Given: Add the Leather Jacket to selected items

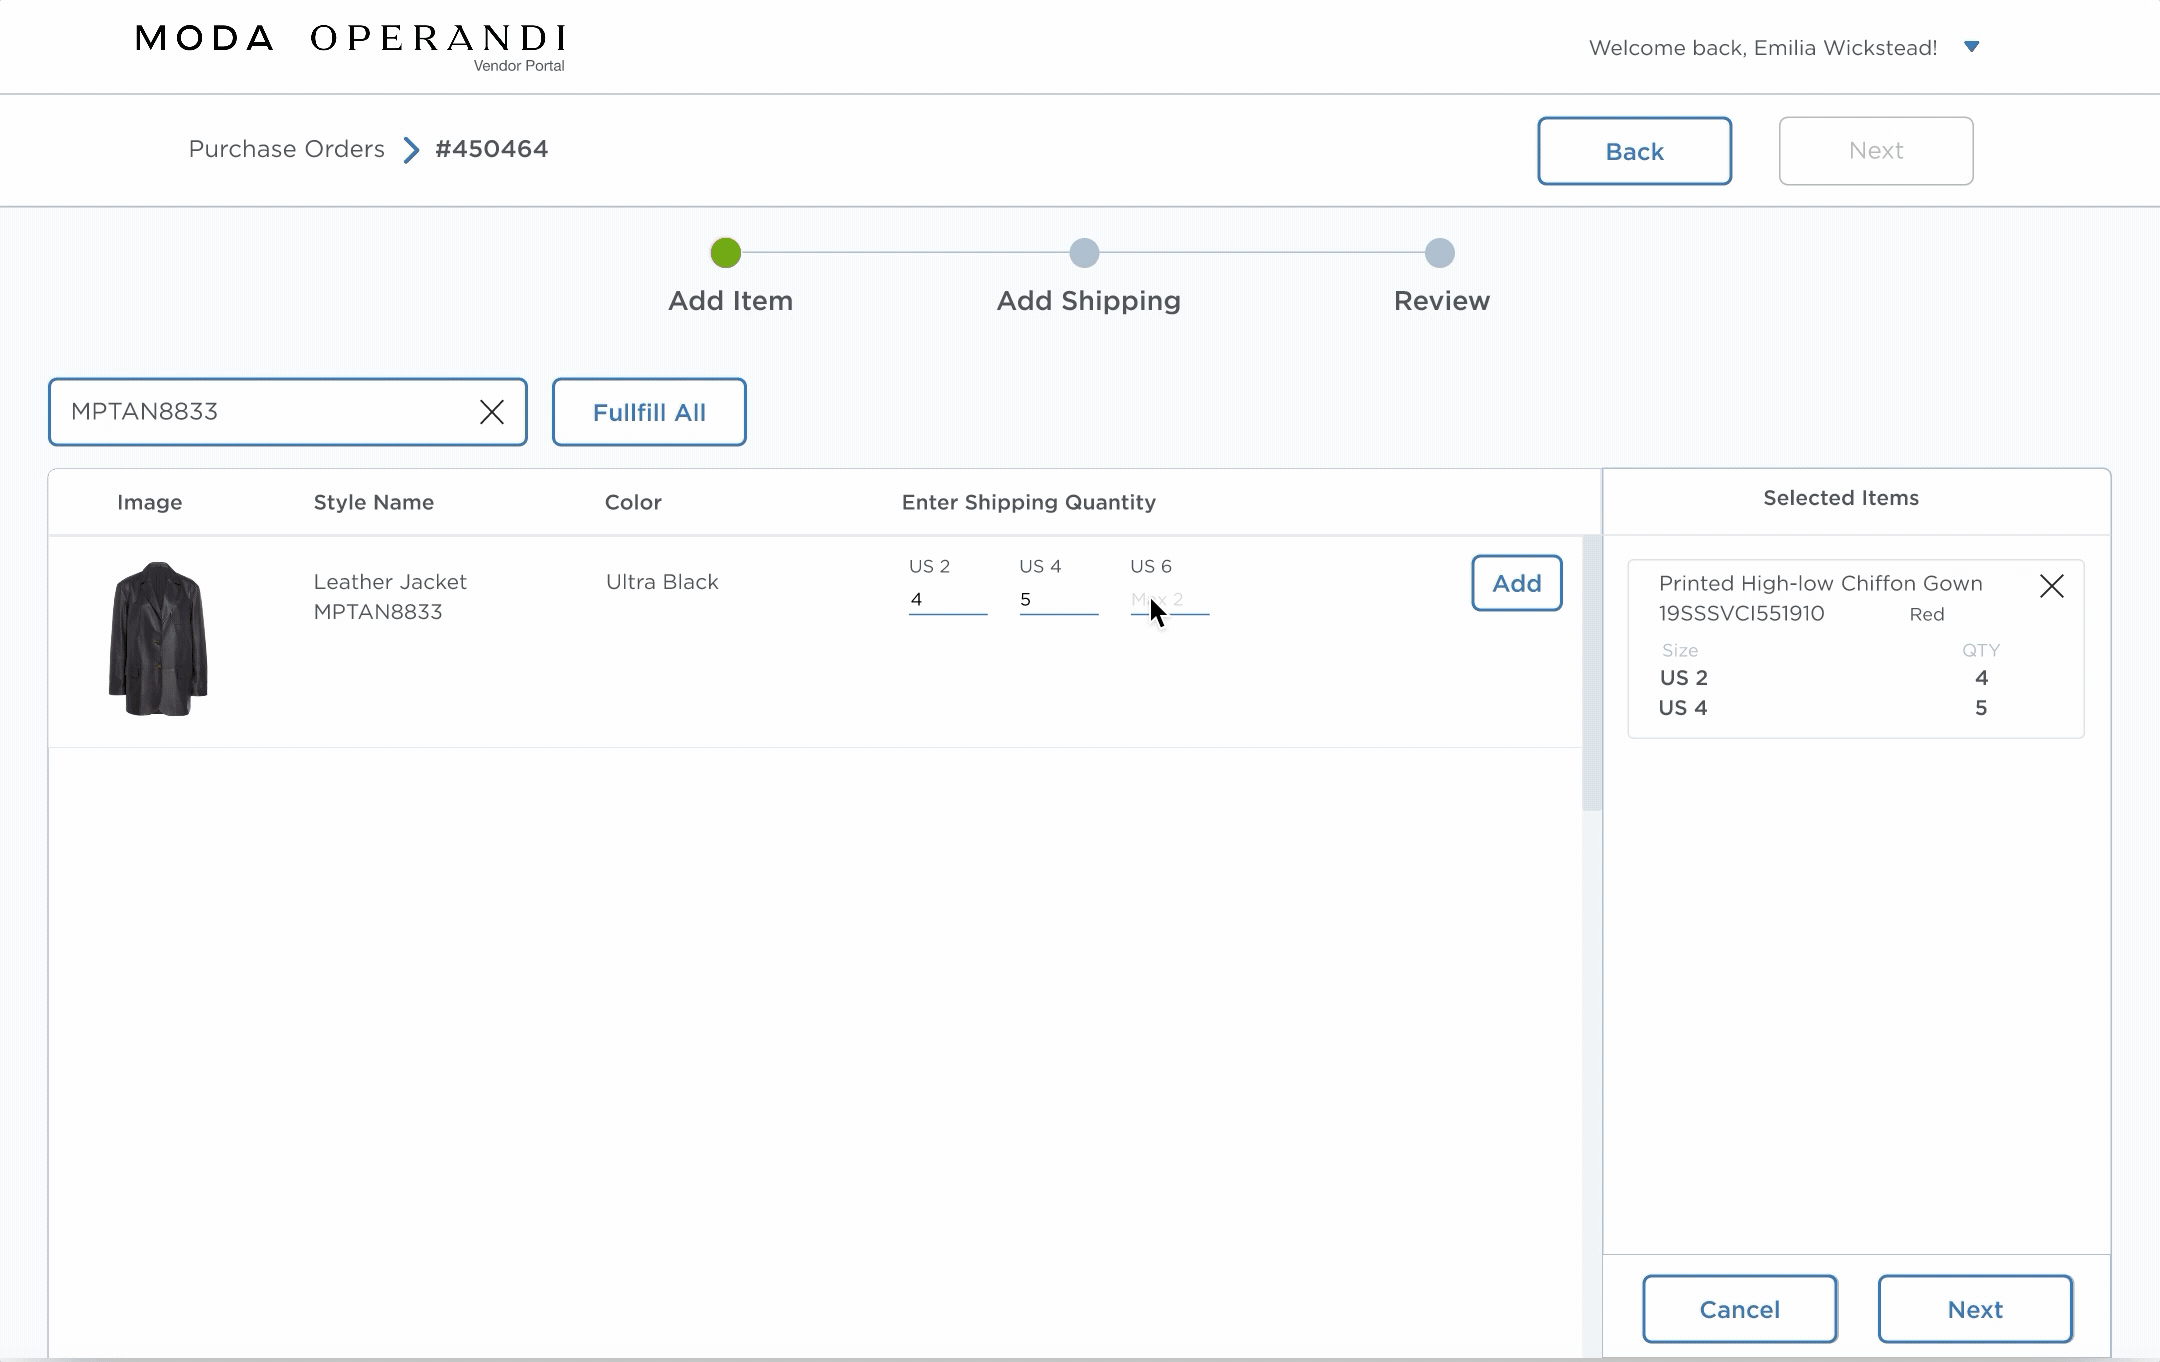Looking at the screenshot, I should 1516,583.
